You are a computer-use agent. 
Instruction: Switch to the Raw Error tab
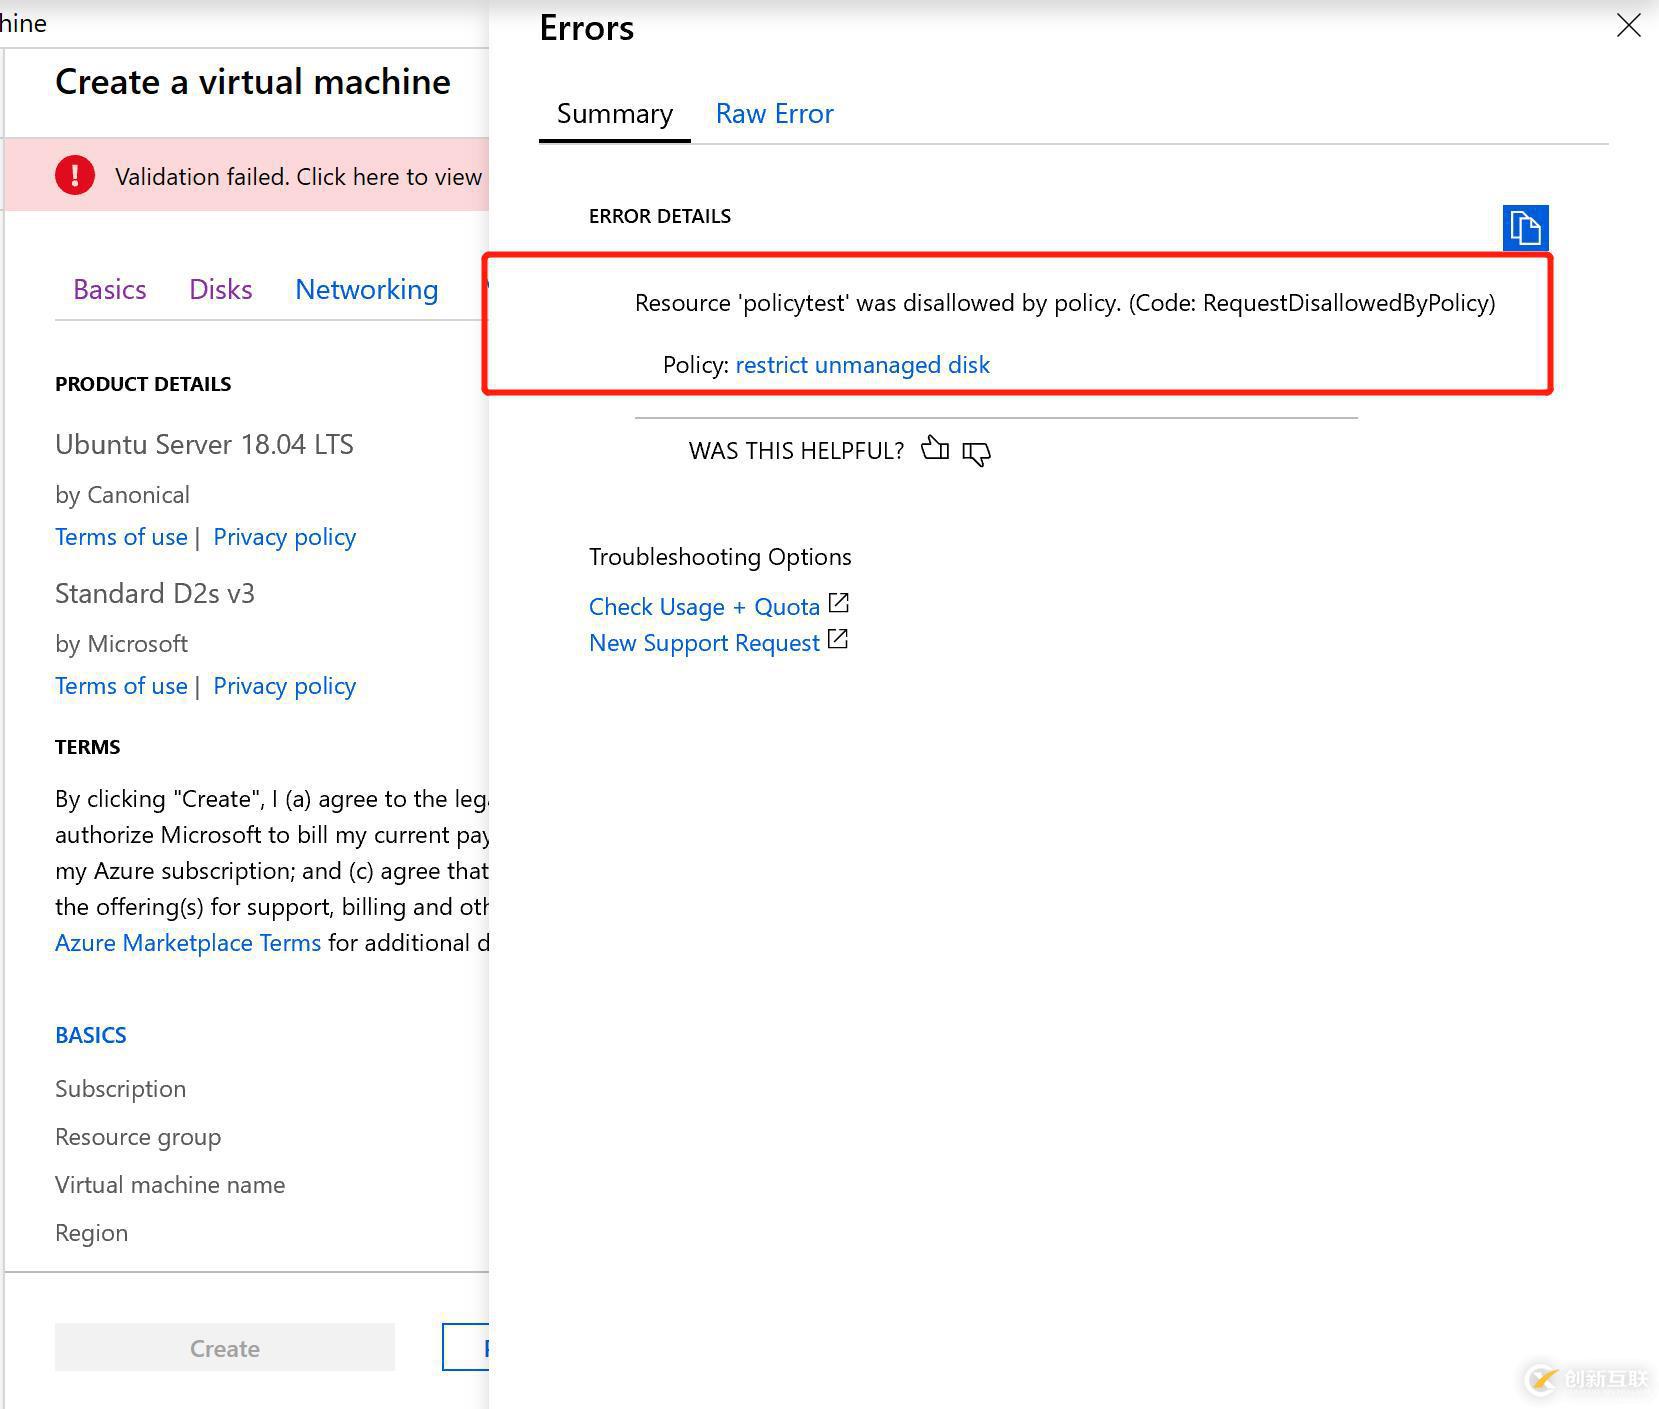[x=773, y=113]
